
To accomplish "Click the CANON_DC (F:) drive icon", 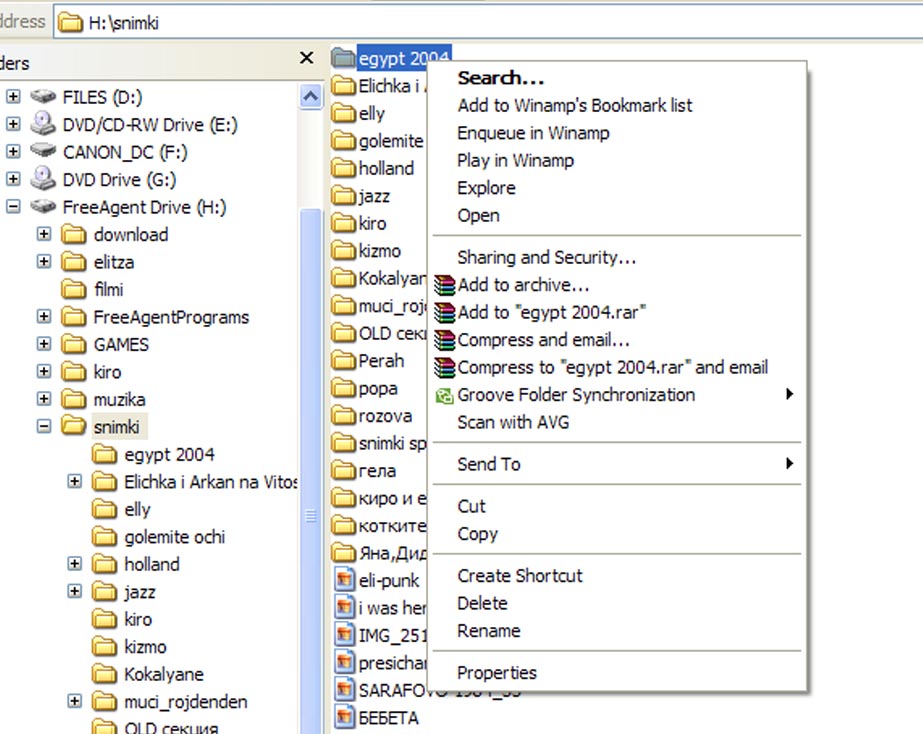I will pos(44,152).
